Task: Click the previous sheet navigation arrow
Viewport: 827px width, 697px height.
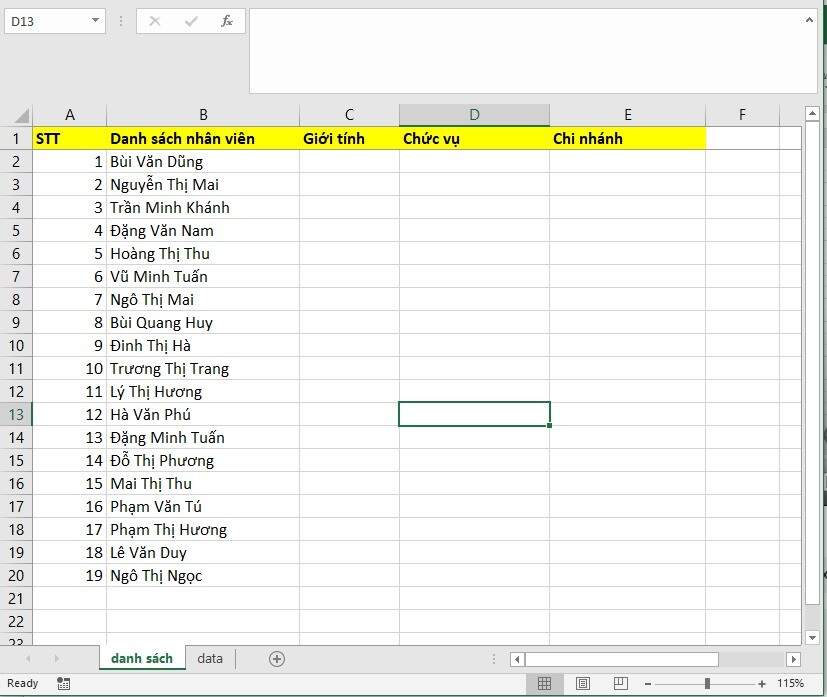Action: 30,658
